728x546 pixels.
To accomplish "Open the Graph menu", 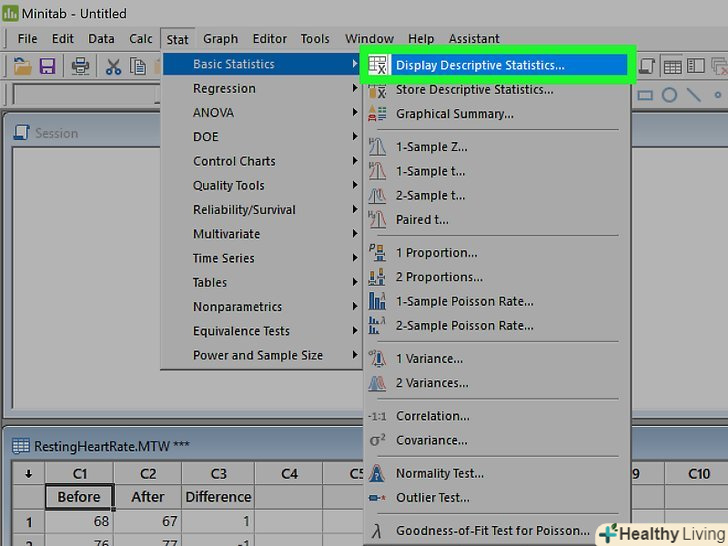I will [x=221, y=39].
